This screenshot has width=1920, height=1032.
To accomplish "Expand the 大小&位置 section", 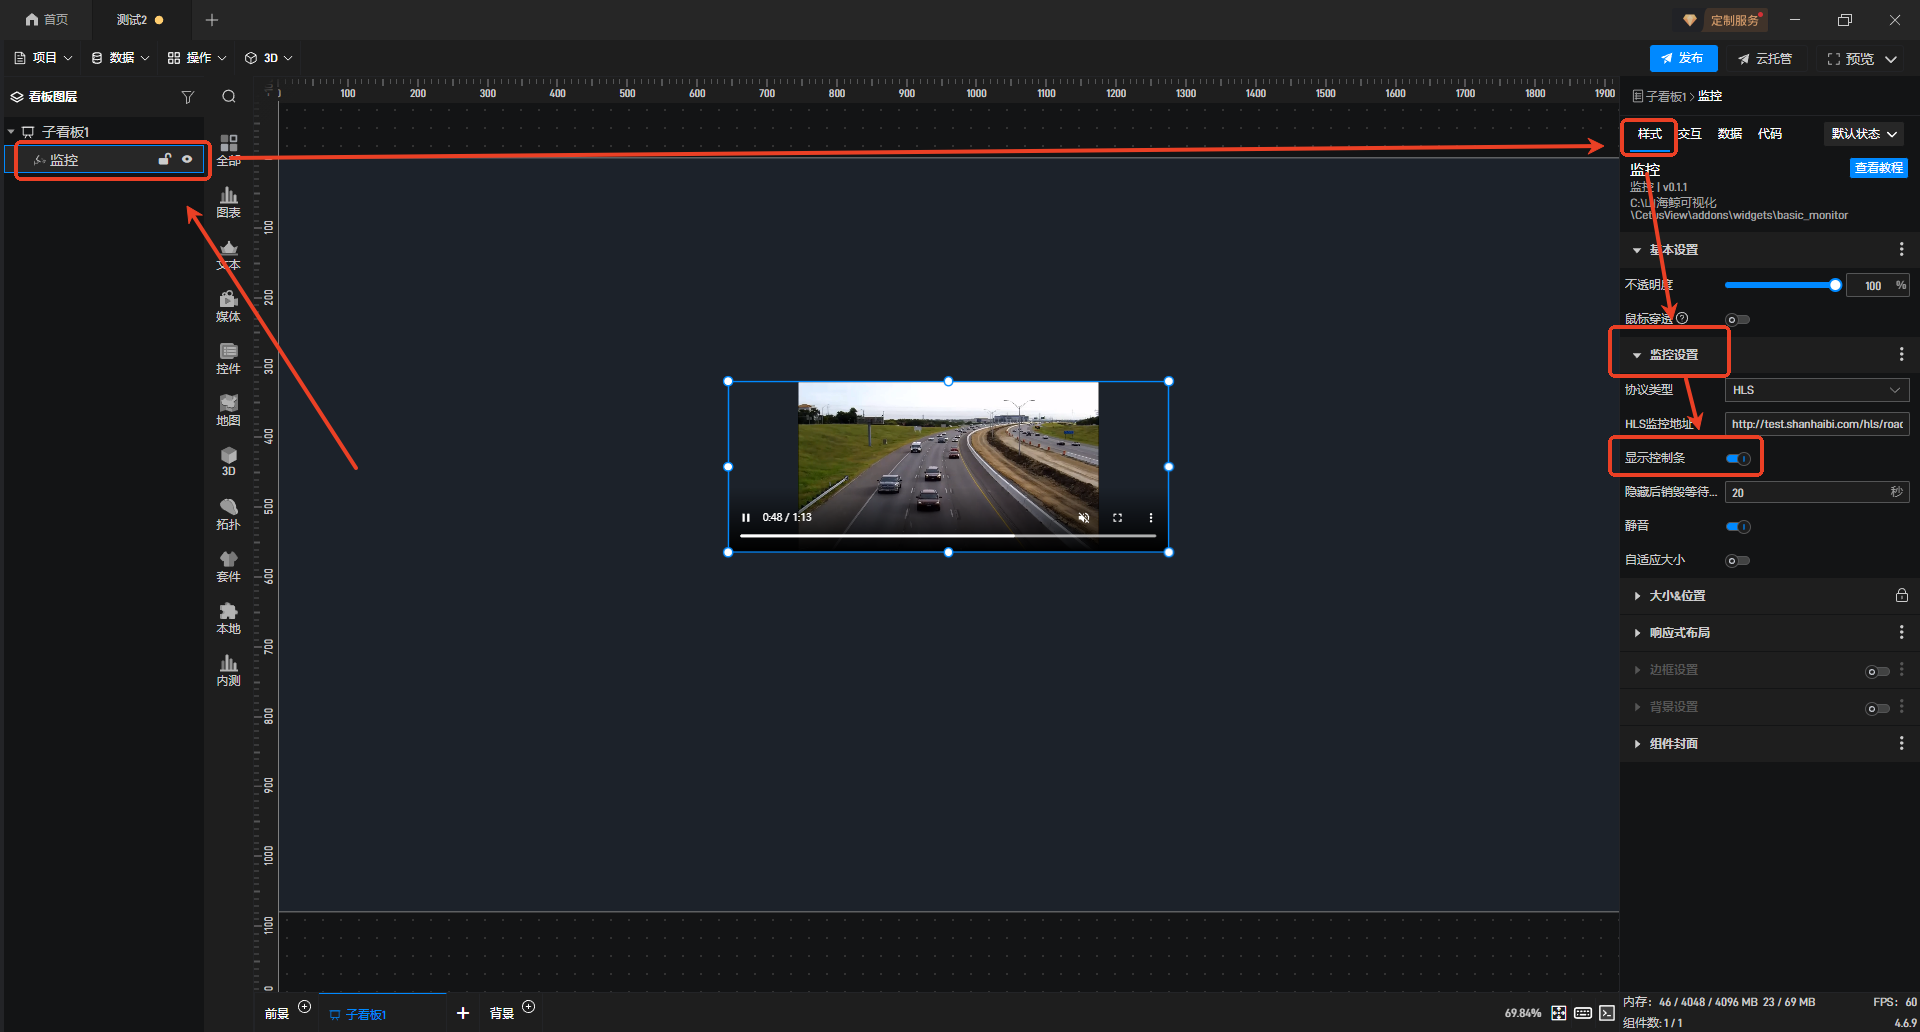I will [x=1677, y=596].
